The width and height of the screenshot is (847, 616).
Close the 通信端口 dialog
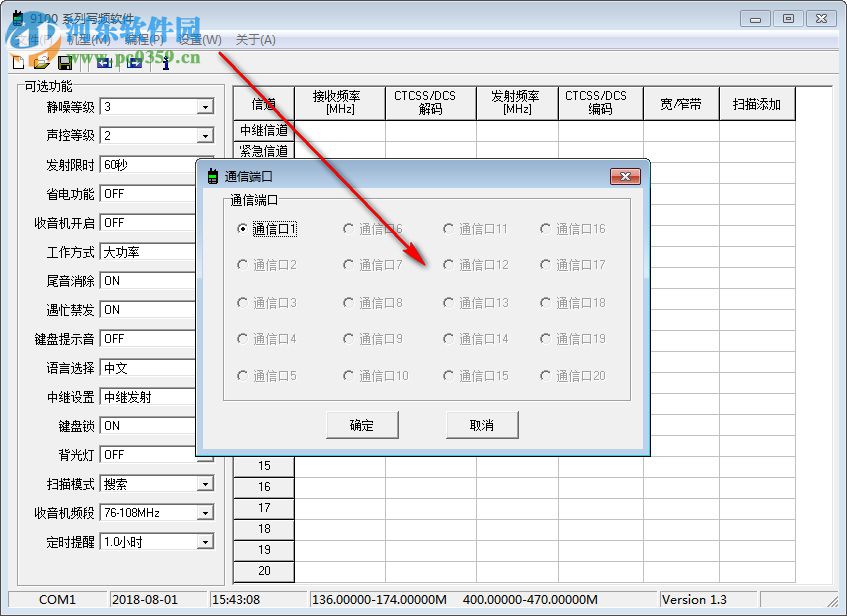625,177
